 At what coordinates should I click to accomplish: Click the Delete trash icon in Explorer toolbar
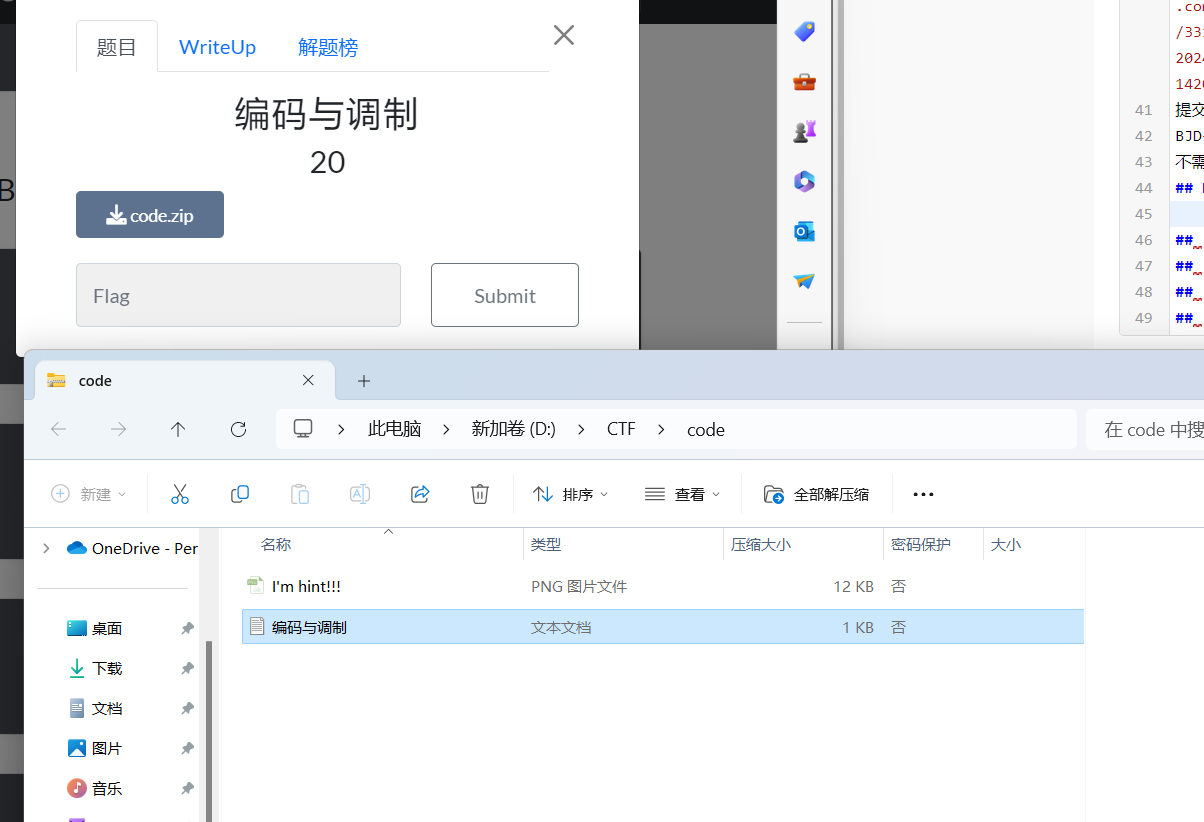pyautogui.click(x=480, y=494)
